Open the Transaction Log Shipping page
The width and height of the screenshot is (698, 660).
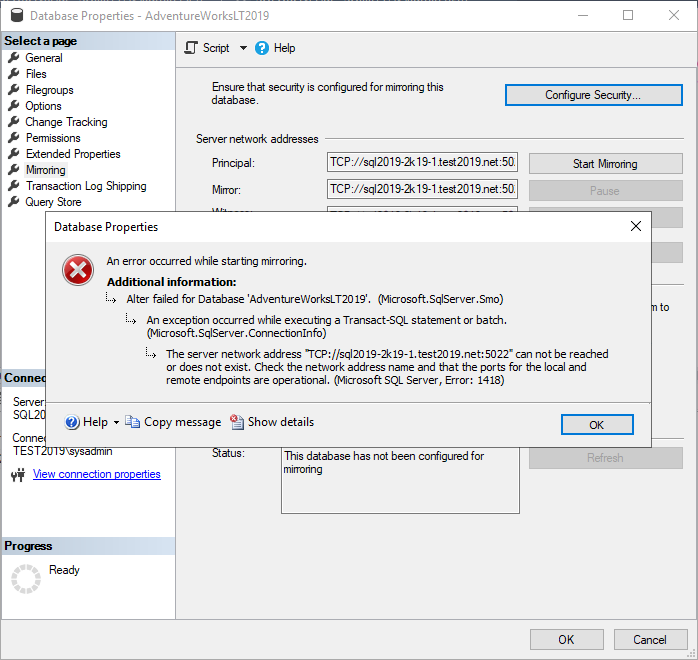pos(86,186)
